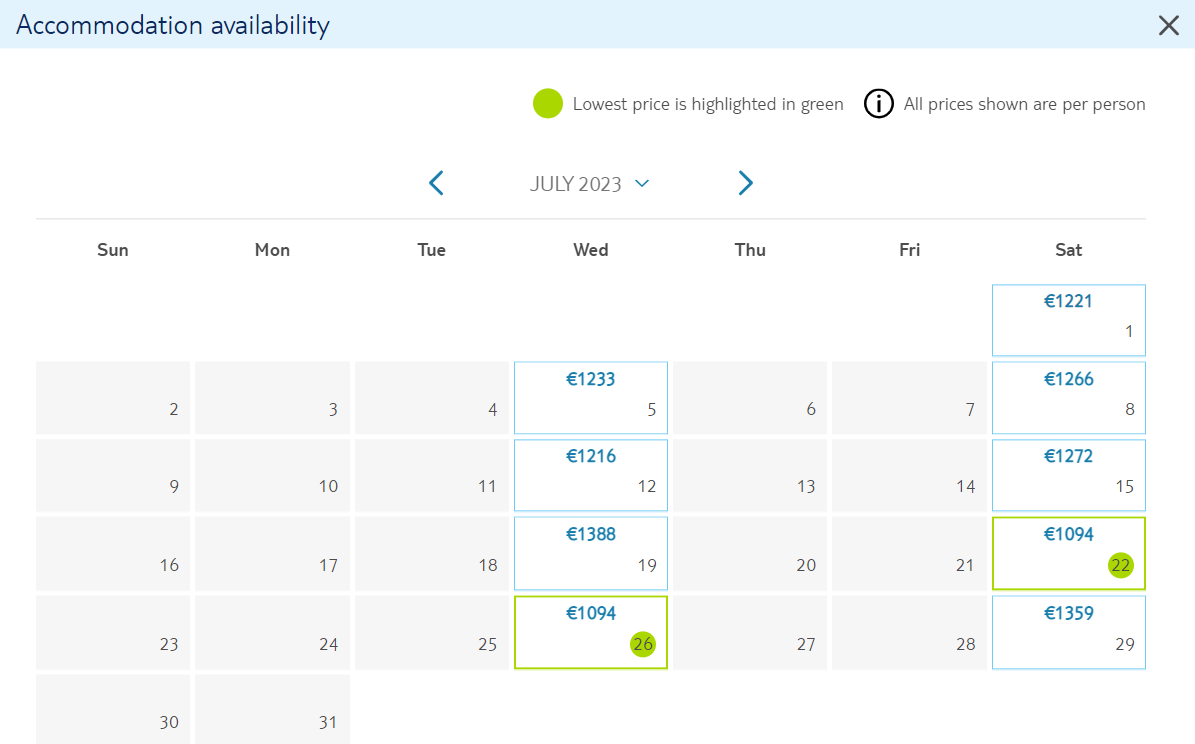Click greyed-out date 31 cell
Image resolution: width=1195 pixels, height=744 pixels.
point(272,709)
